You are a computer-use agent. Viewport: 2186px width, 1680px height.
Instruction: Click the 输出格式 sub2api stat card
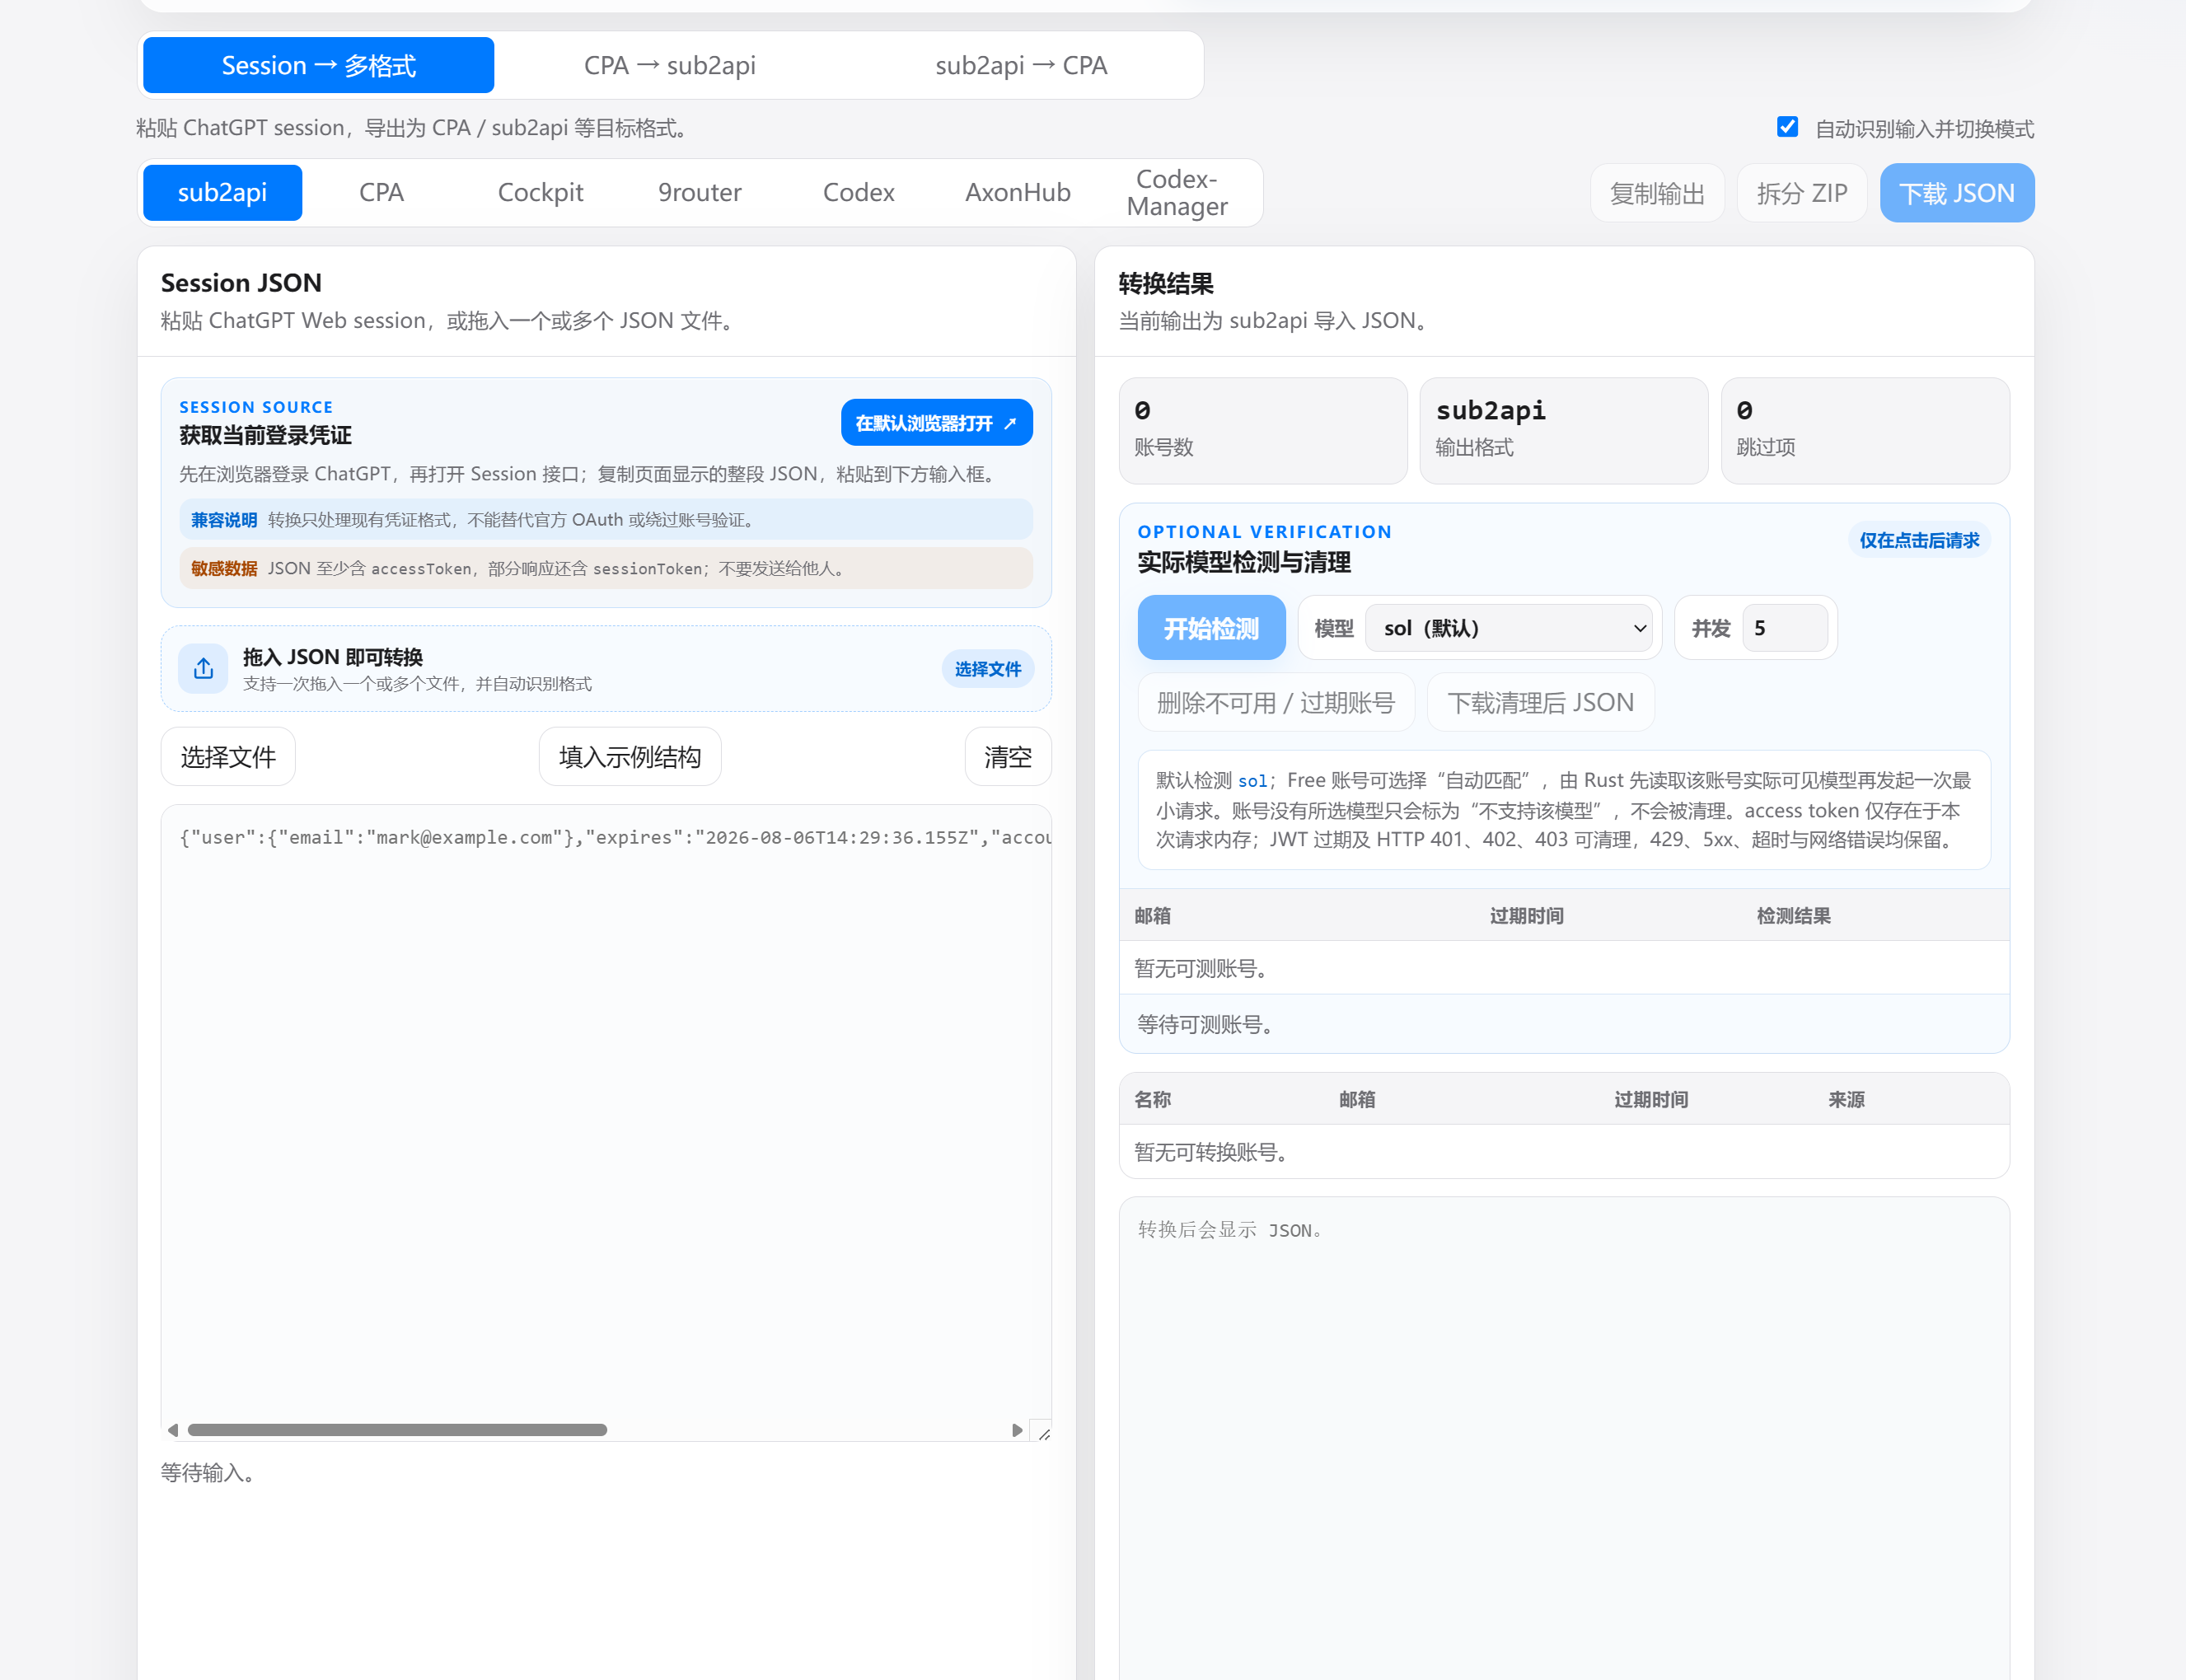(1564, 431)
